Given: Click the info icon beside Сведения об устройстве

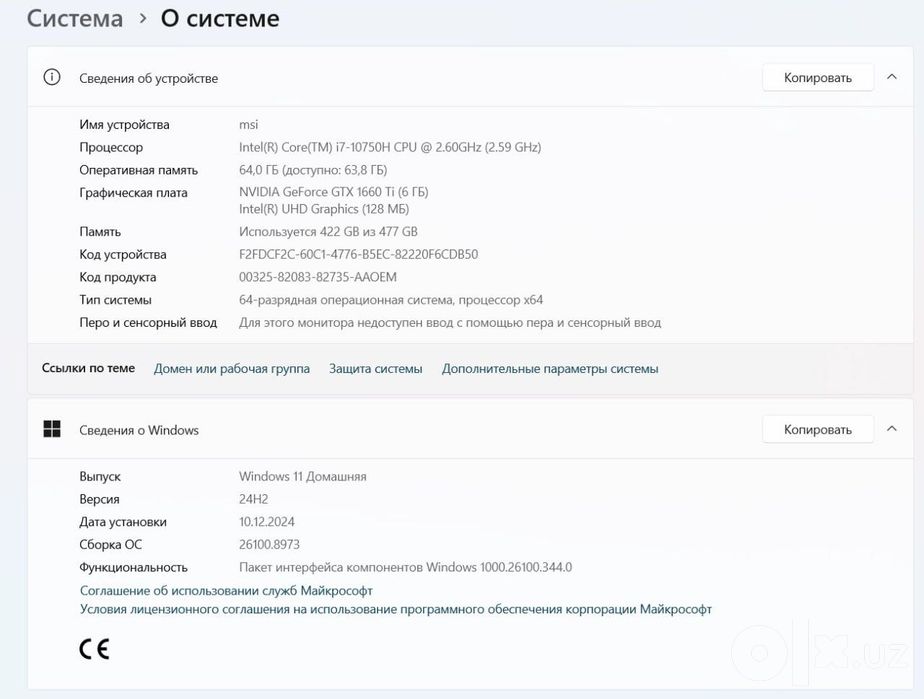Looking at the screenshot, I should click(x=52, y=77).
